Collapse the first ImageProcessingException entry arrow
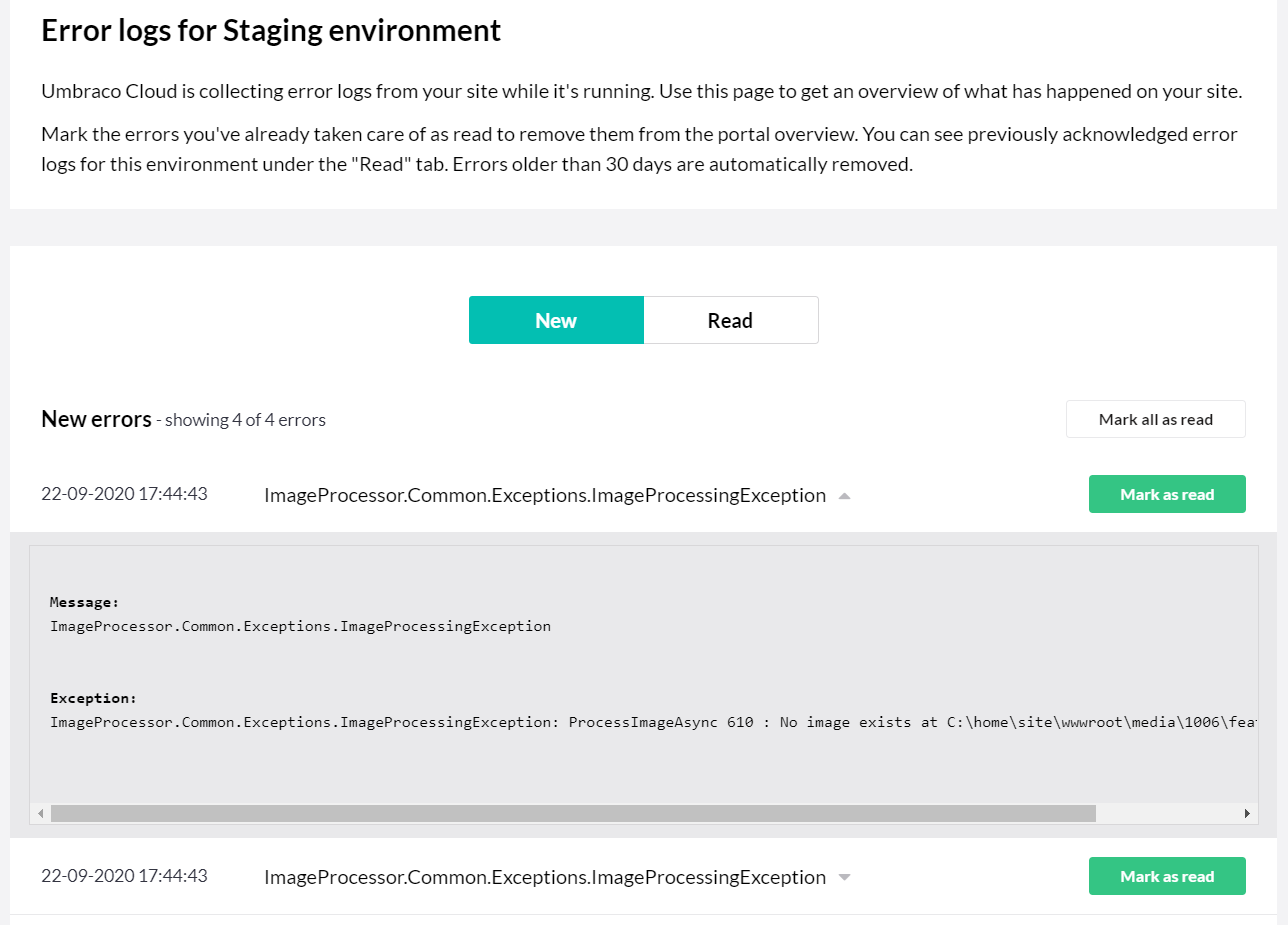Viewport: 1288px width, 925px height. click(844, 496)
